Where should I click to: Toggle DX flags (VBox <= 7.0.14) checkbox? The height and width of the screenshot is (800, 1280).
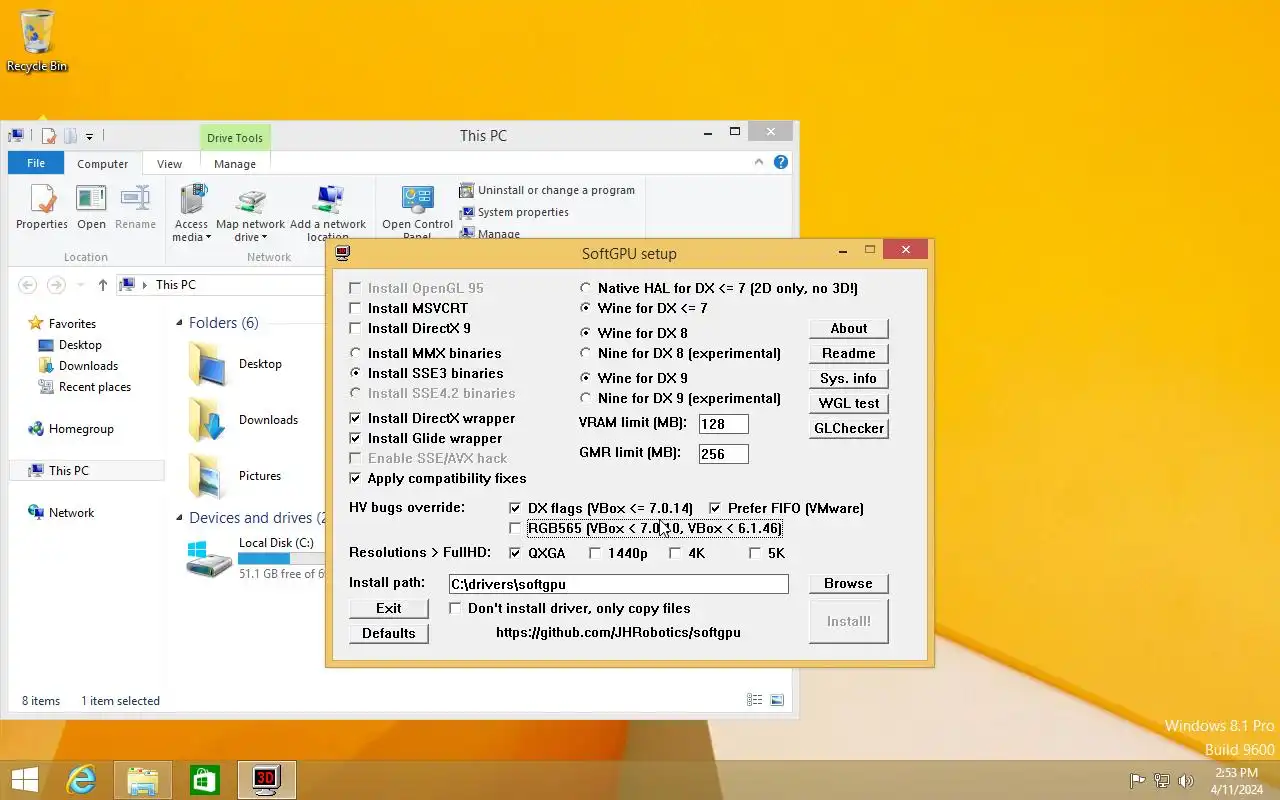(x=515, y=508)
